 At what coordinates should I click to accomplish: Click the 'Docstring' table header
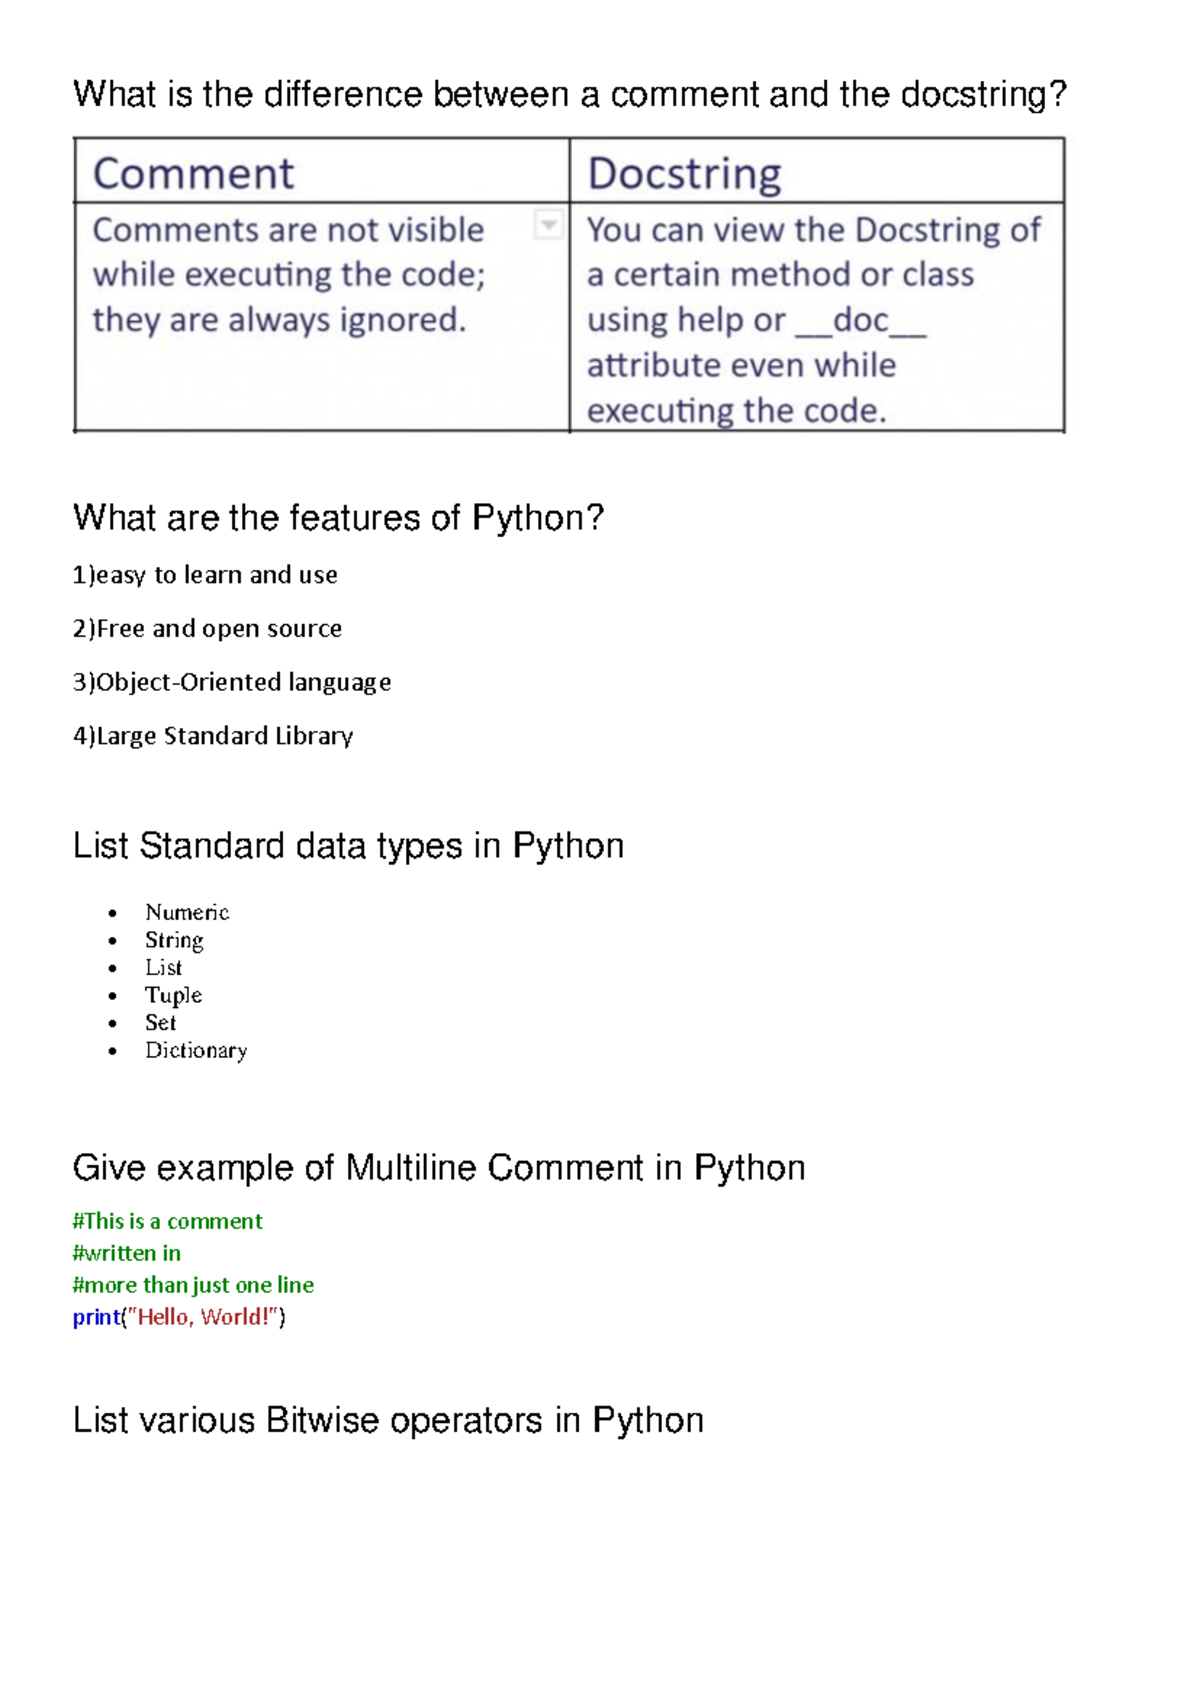pos(684,174)
